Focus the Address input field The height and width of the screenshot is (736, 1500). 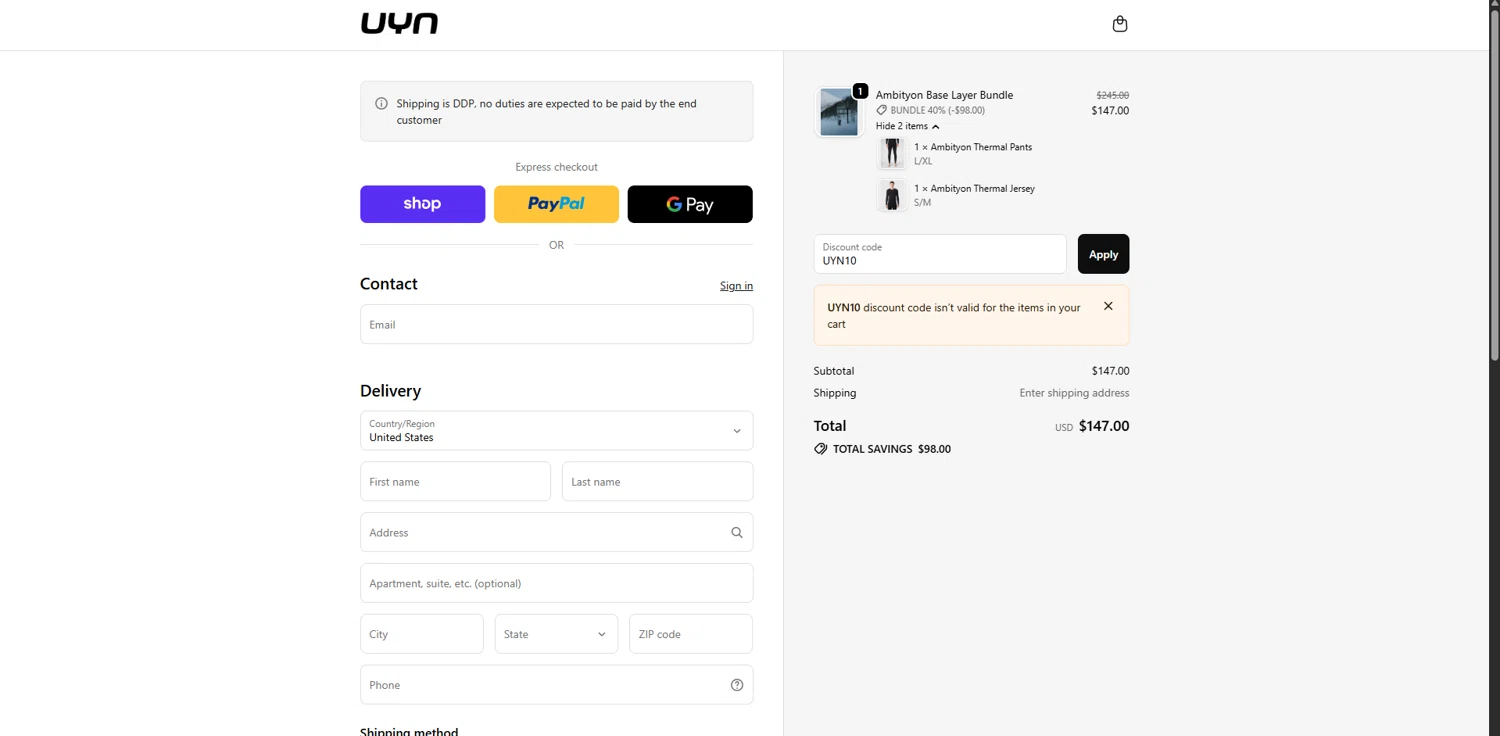pyautogui.click(x=556, y=532)
